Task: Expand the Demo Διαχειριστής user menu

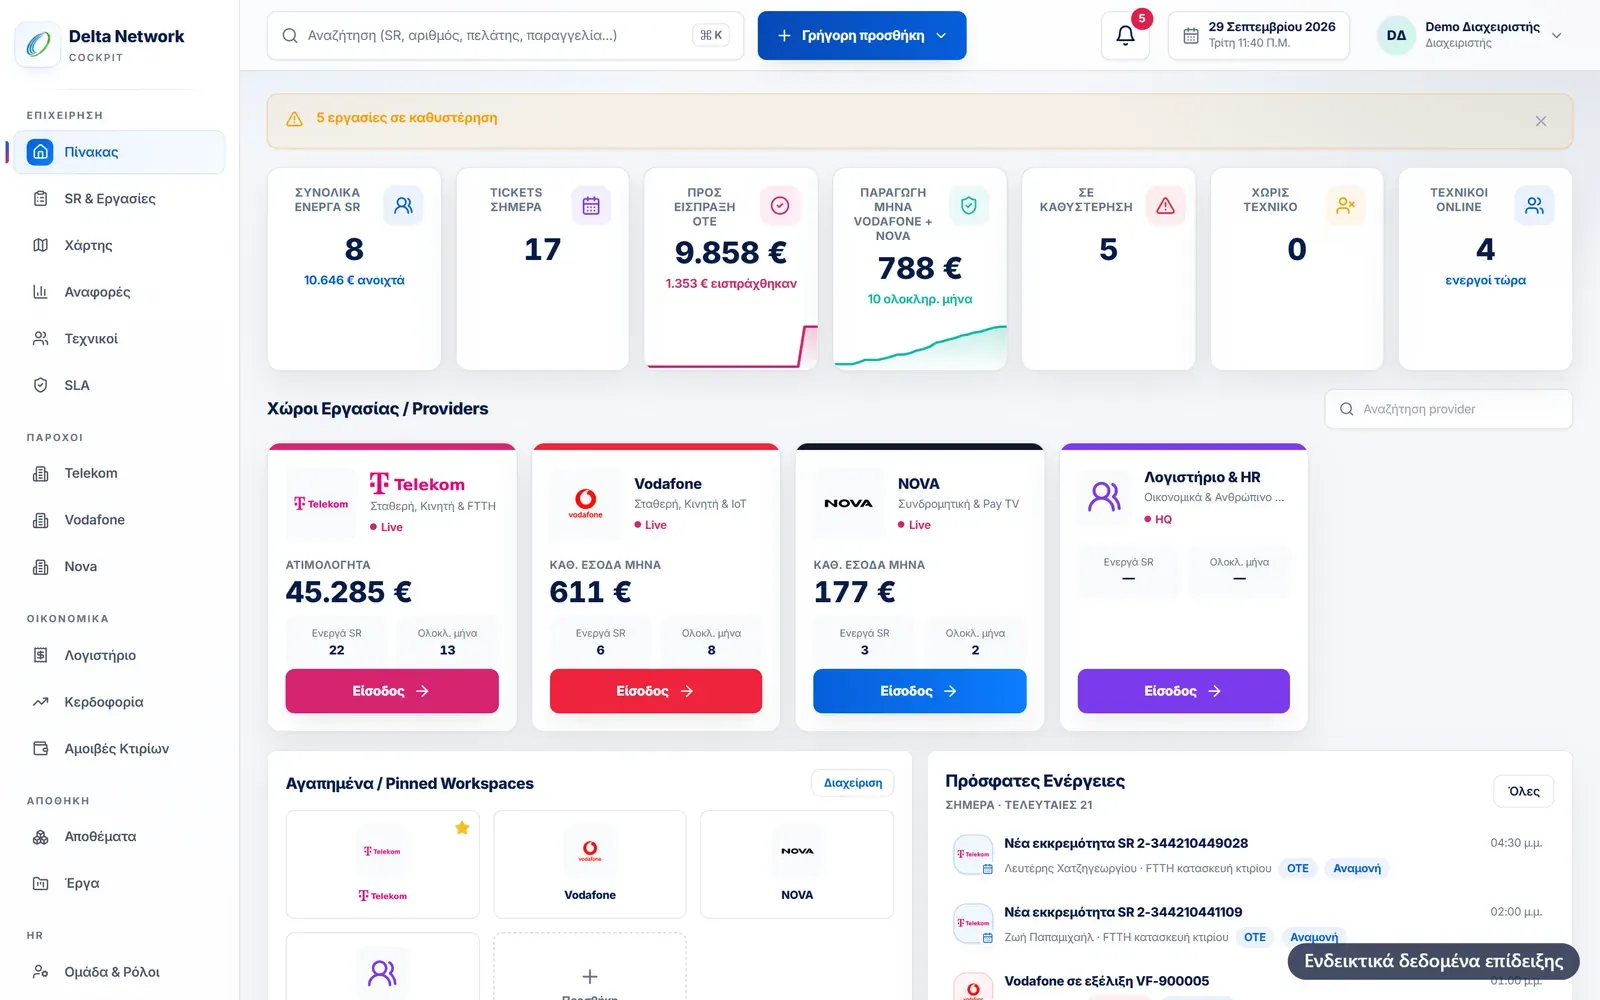Action: pyautogui.click(x=1469, y=36)
